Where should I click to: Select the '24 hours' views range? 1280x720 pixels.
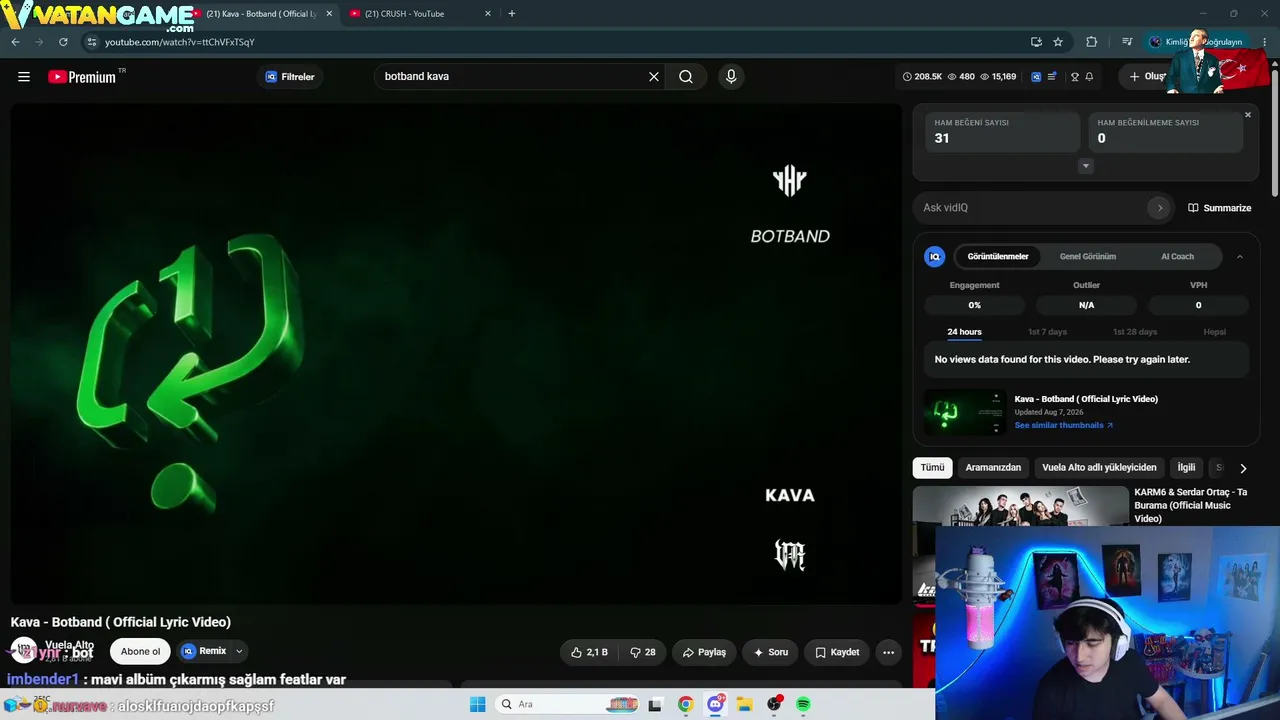point(964,332)
